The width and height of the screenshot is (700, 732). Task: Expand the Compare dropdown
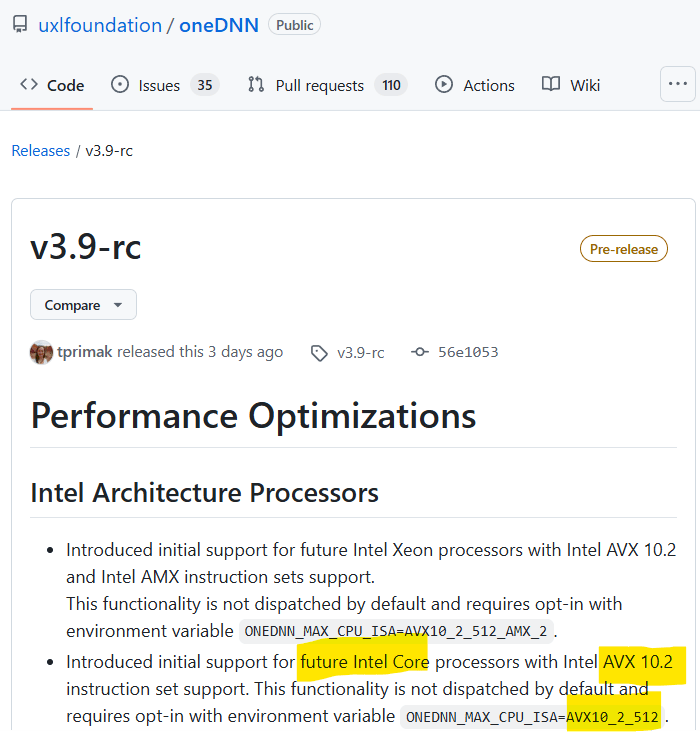tap(84, 305)
